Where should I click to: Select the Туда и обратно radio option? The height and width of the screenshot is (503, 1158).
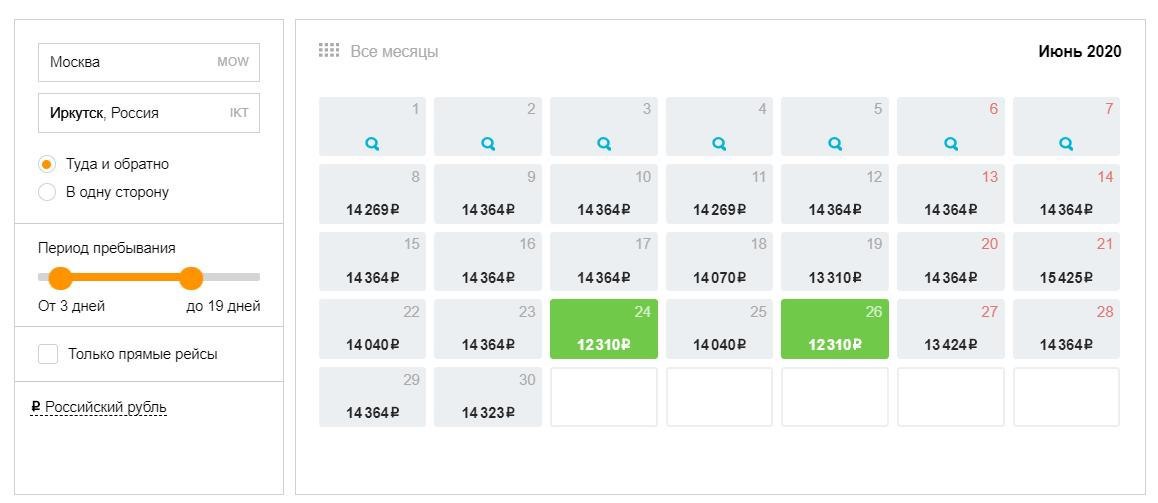coord(47,164)
